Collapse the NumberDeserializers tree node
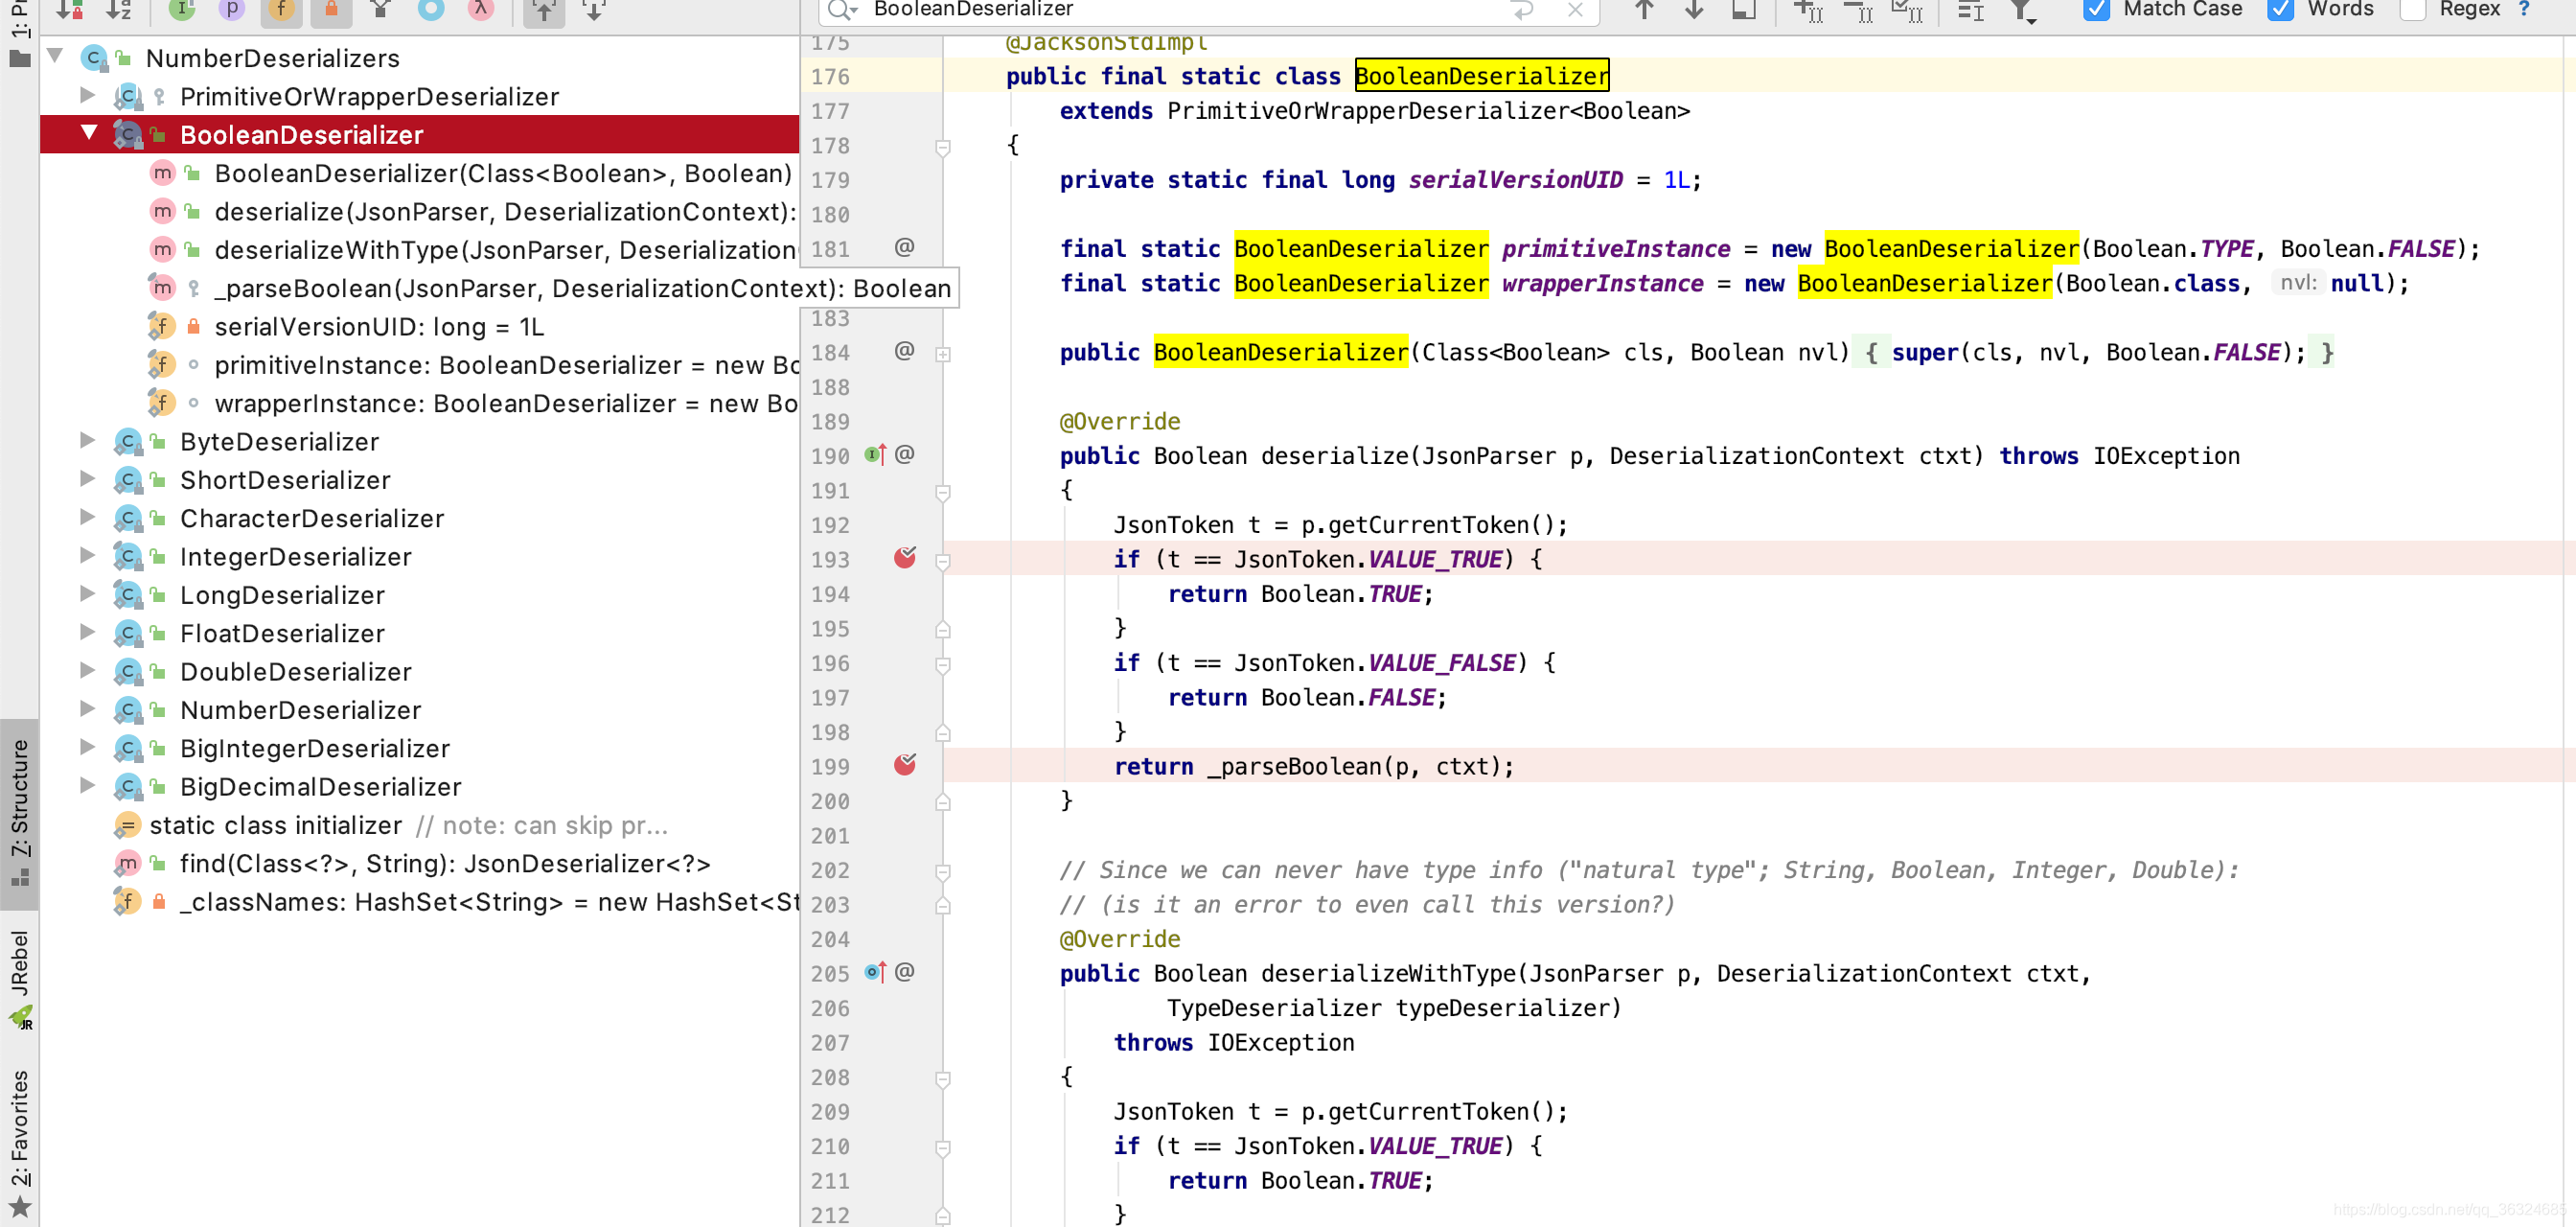 tap(56, 56)
